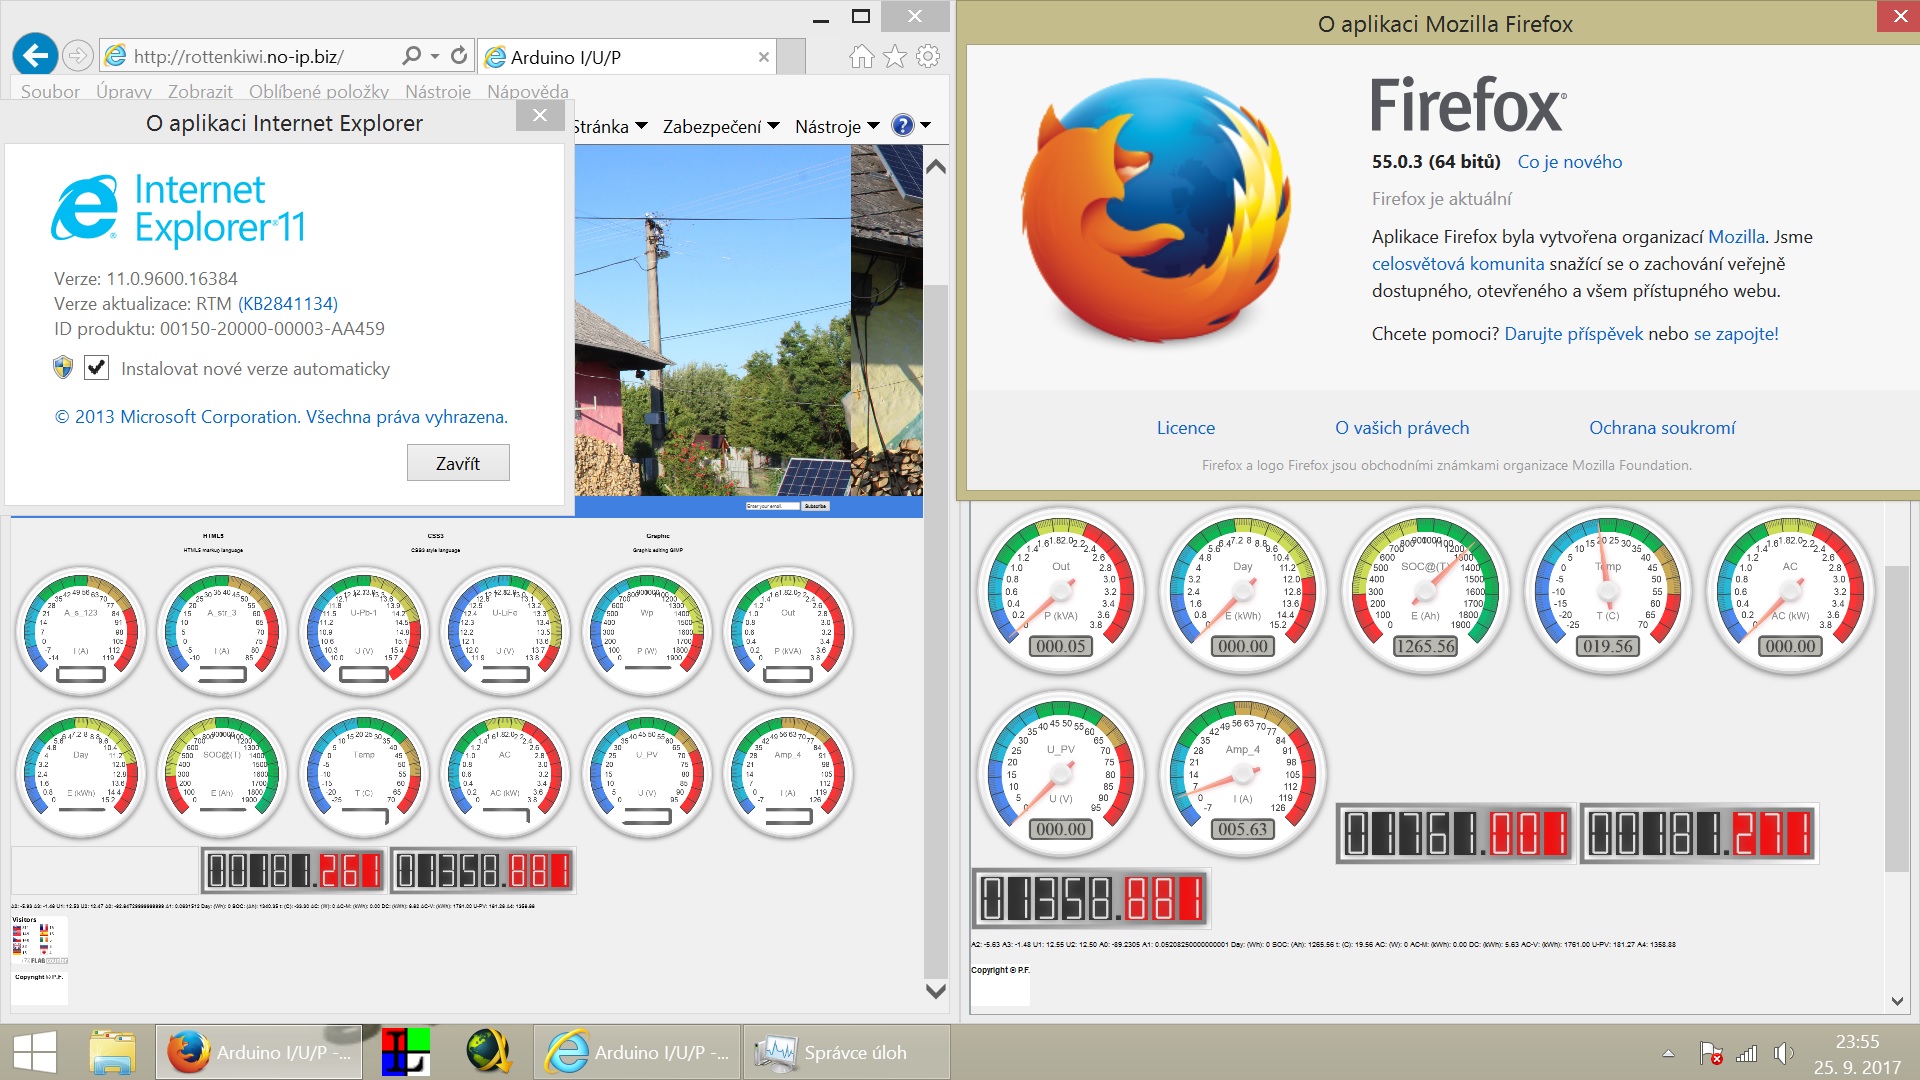Expand the Stránka dropdown menu

(x=610, y=127)
